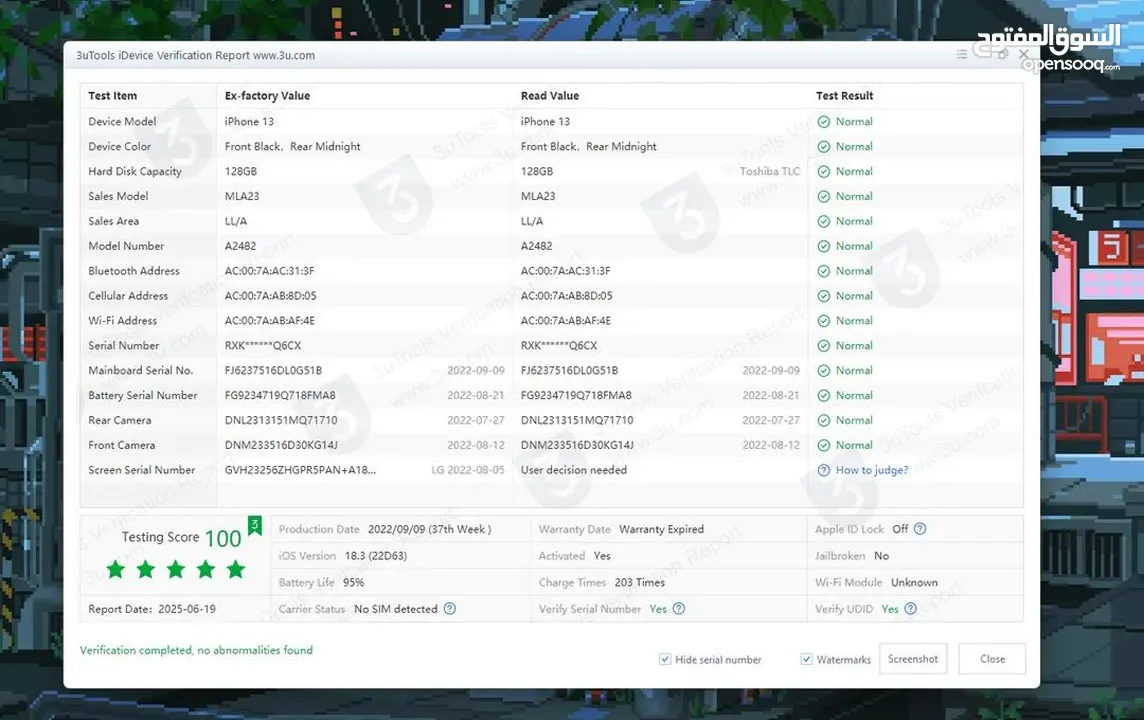Select the Ex-factory Value column header
The height and width of the screenshot is (720, 1144).
pos(267,96)
